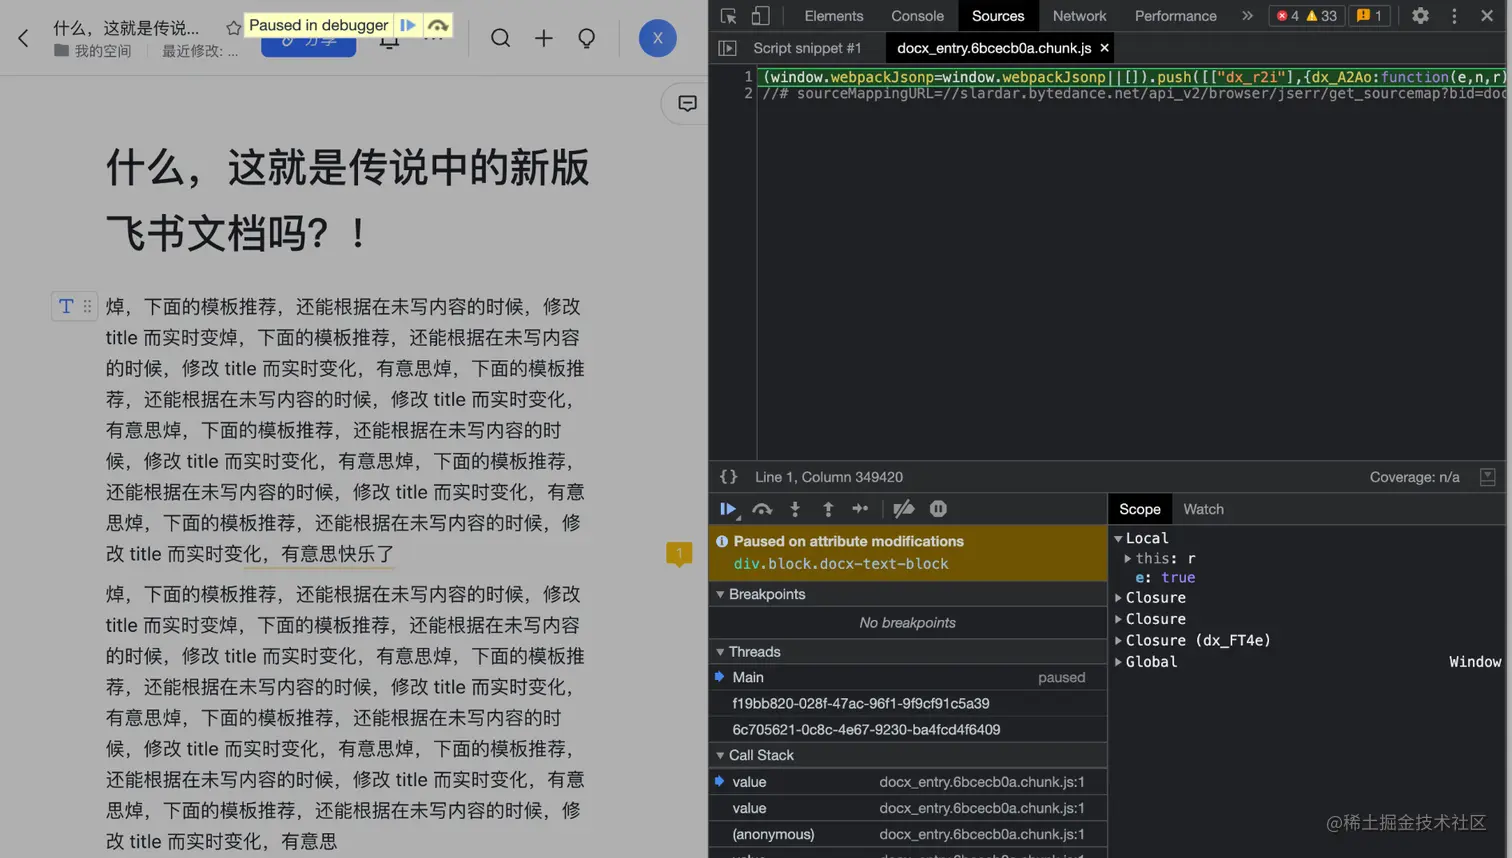
Task: Select the (anonymous) call stack frame
Action: pyautogui.click(x=907, y=834)
